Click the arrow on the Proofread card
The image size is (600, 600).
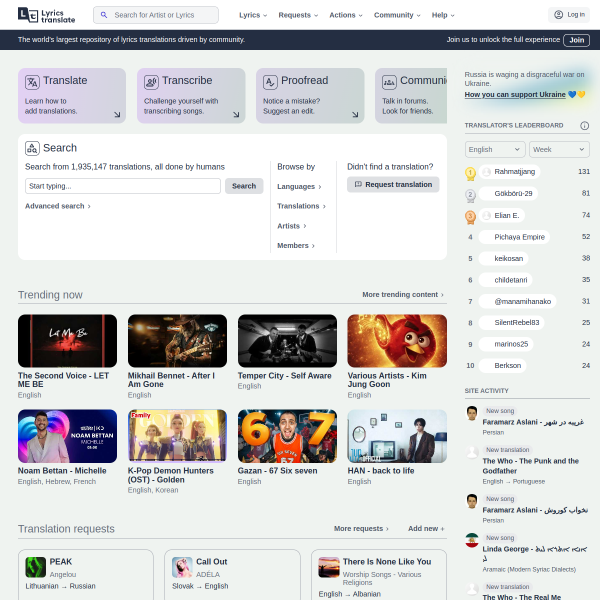pos(355,114)
